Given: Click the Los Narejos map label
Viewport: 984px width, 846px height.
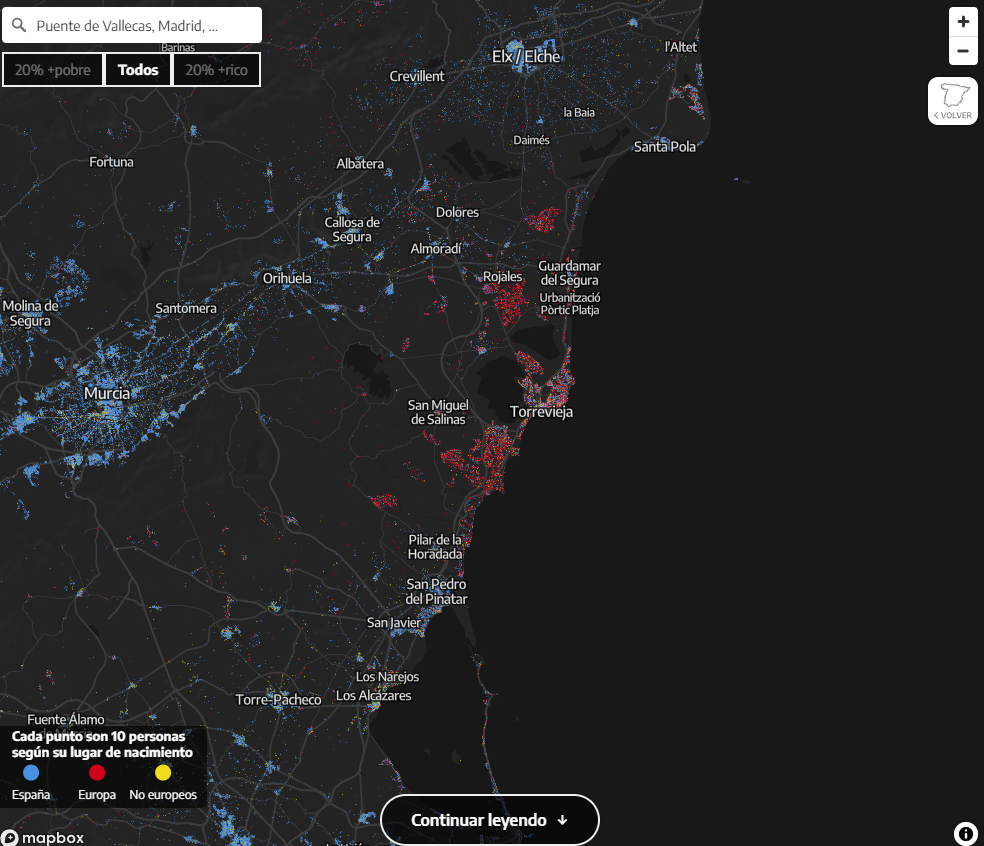Looking at the screenshot, I should [387, 677].
